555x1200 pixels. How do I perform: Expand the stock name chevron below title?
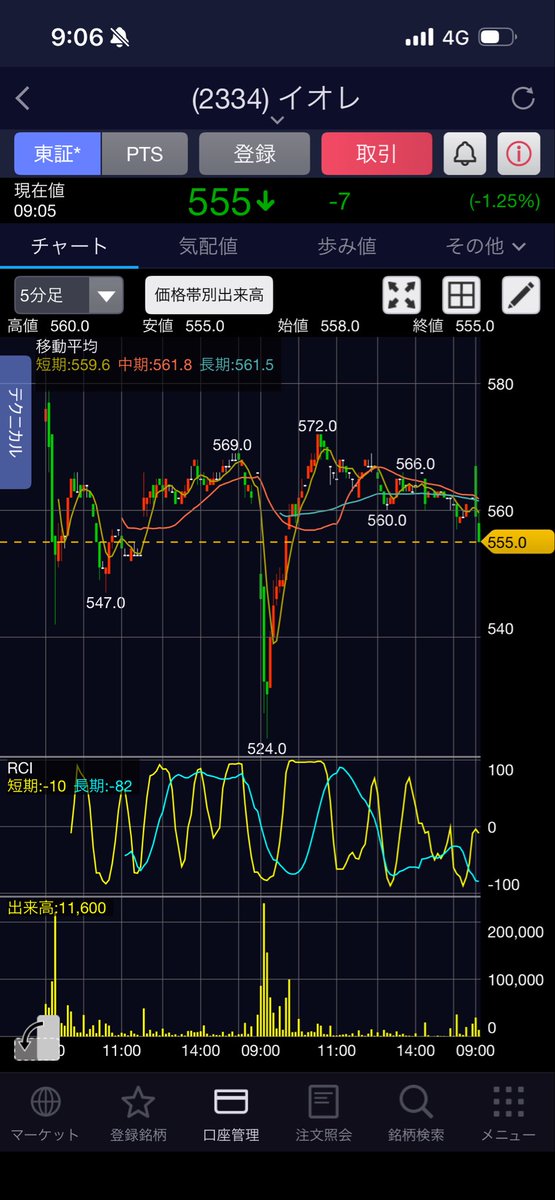click(x=277, y=120)
